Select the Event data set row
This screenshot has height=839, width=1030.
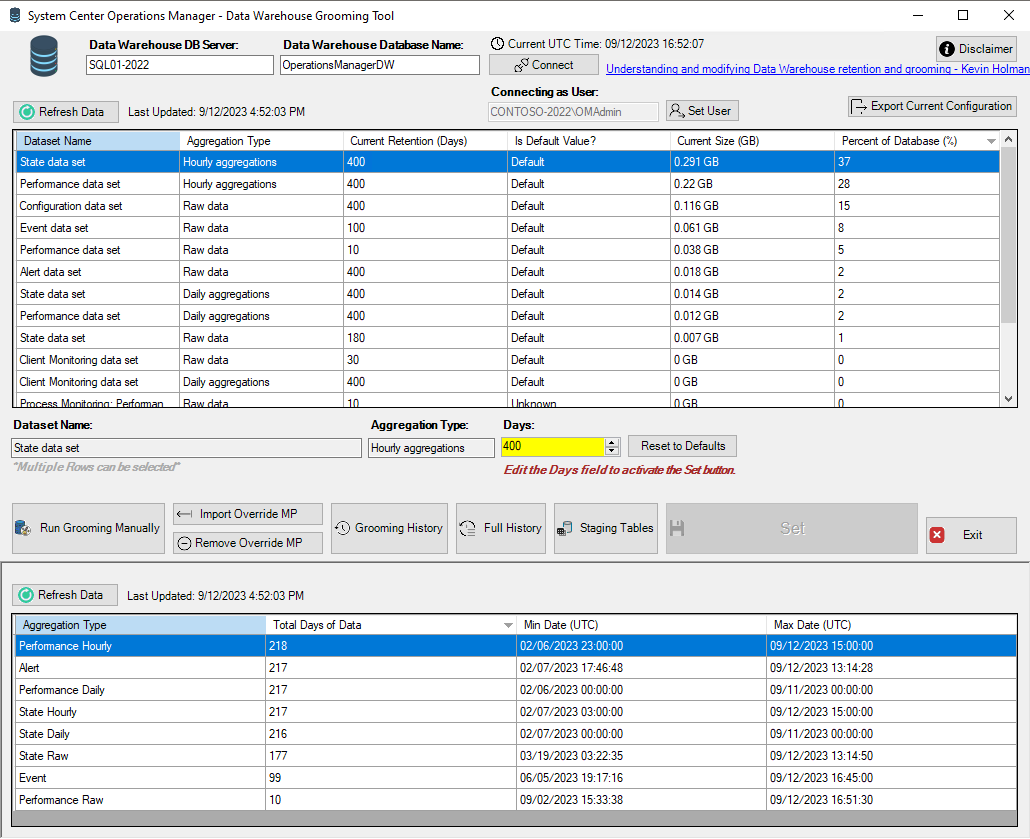tap(508, 228)
